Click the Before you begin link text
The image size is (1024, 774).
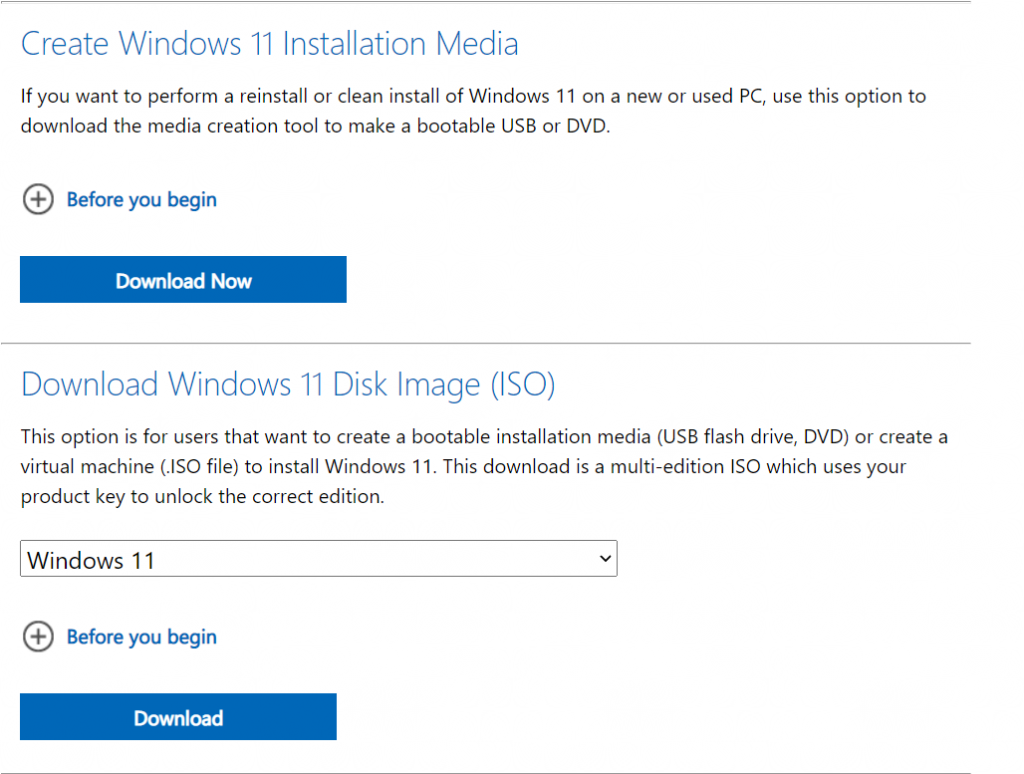click(x=141, y=199)
